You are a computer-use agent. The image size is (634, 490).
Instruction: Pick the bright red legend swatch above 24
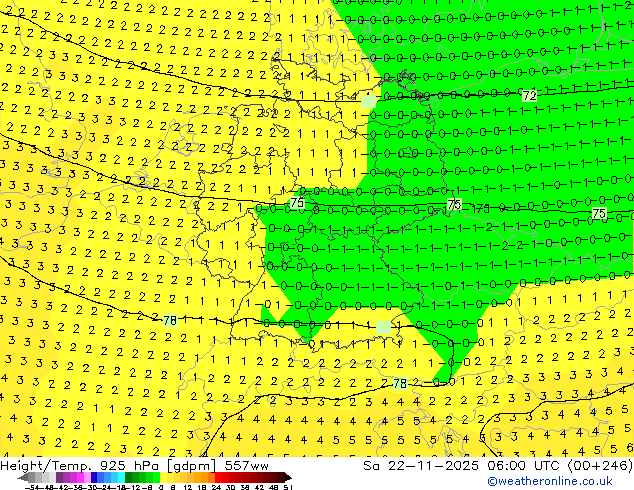coord(218,477)
